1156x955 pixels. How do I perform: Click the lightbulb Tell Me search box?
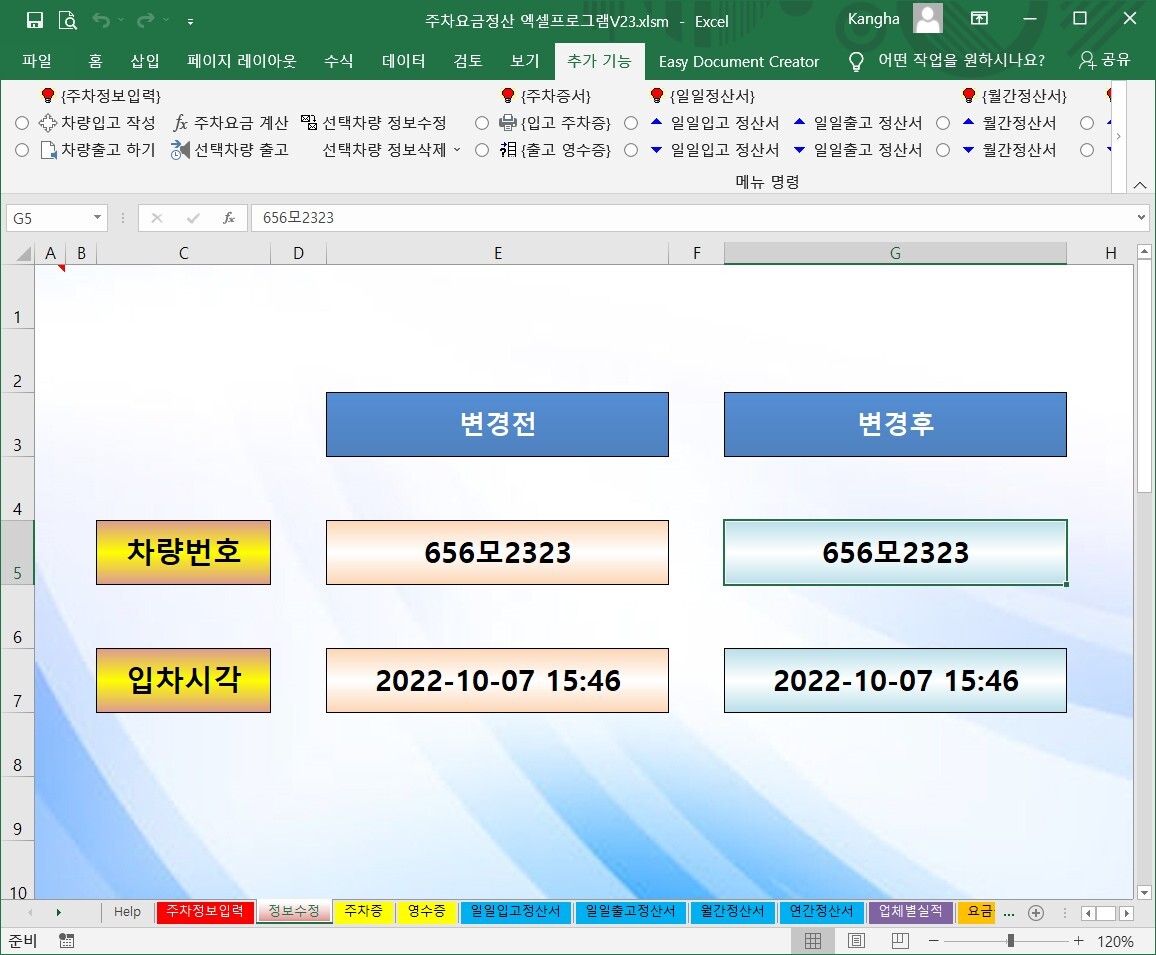947,60
